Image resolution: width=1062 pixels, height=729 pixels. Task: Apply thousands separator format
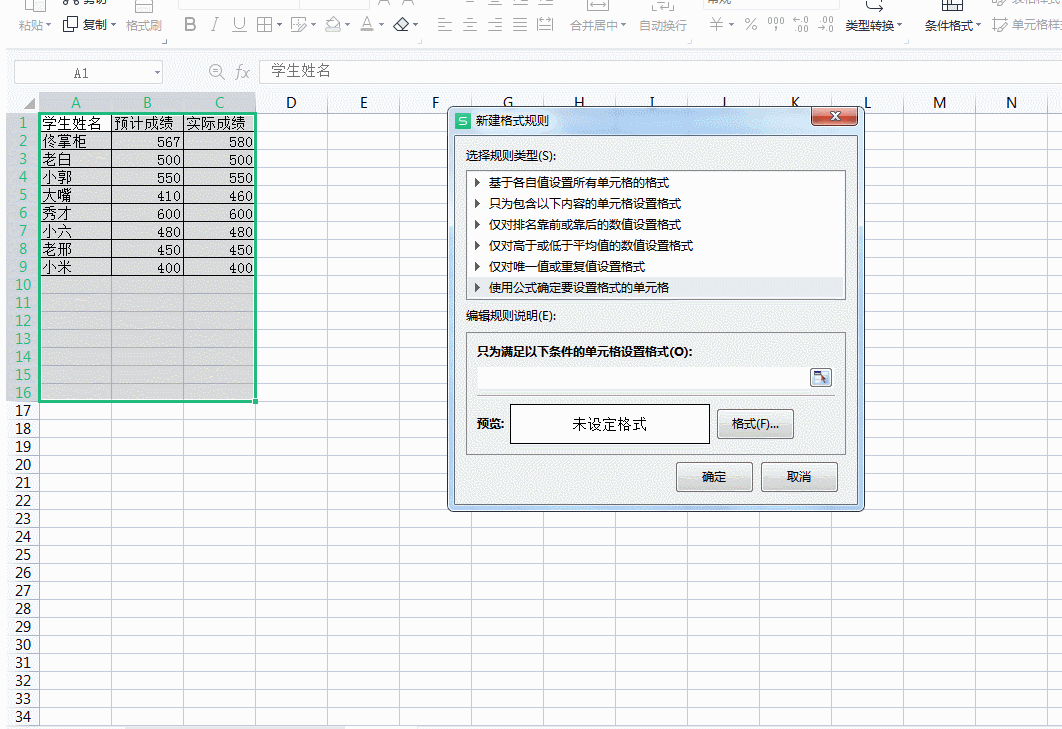[x=776, y=25]
